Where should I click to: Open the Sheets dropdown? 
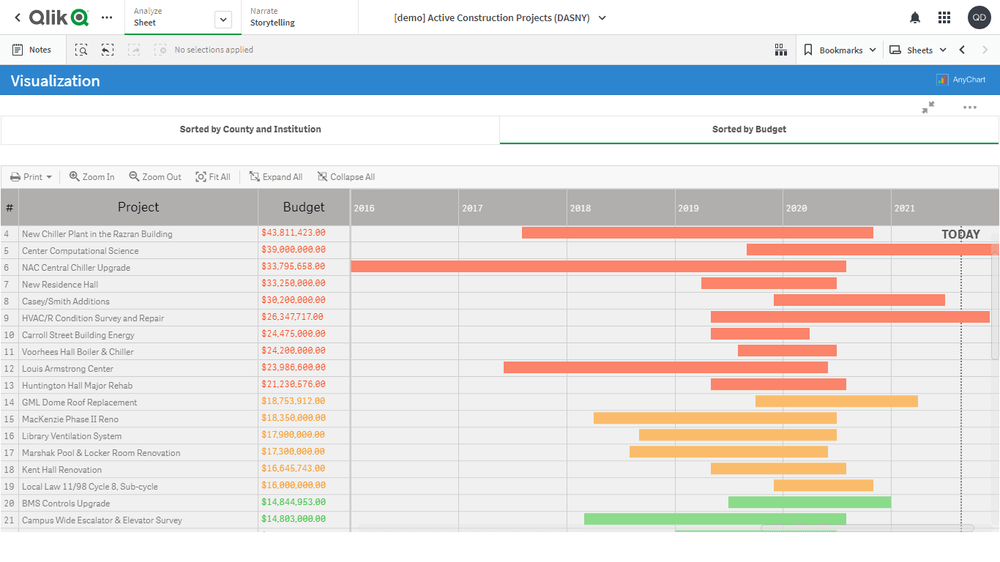[x=918, y=50]
